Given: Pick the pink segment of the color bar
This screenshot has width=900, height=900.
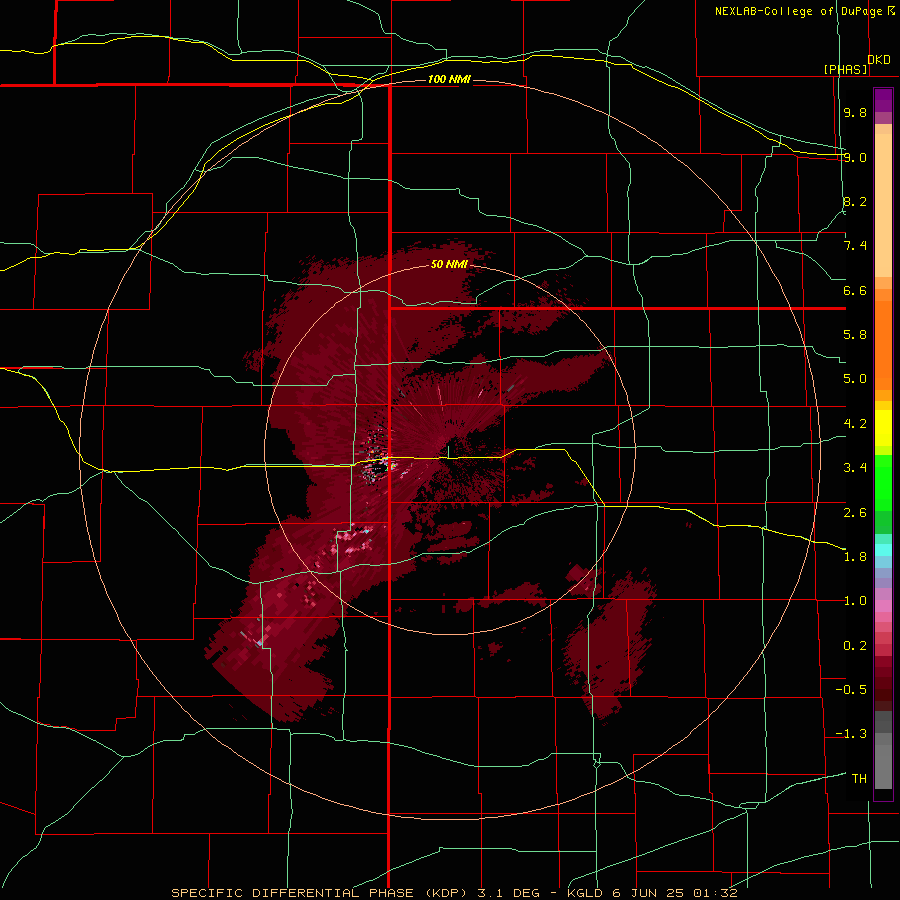Looking at the screenshot, I should coord(883,606).
